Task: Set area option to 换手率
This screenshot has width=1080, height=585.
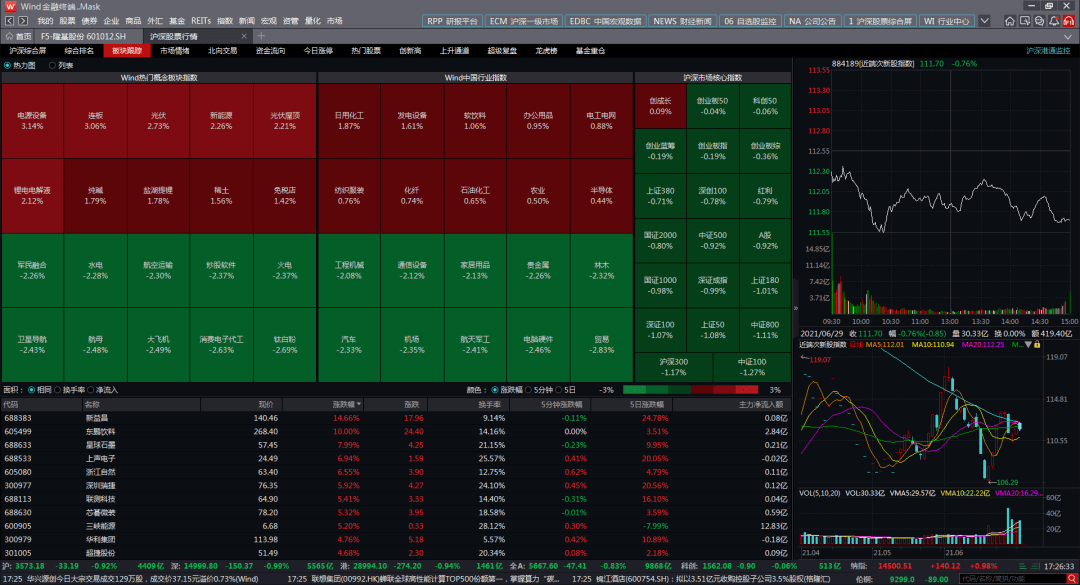Action: pyautogui.click(x=58, y=390)
